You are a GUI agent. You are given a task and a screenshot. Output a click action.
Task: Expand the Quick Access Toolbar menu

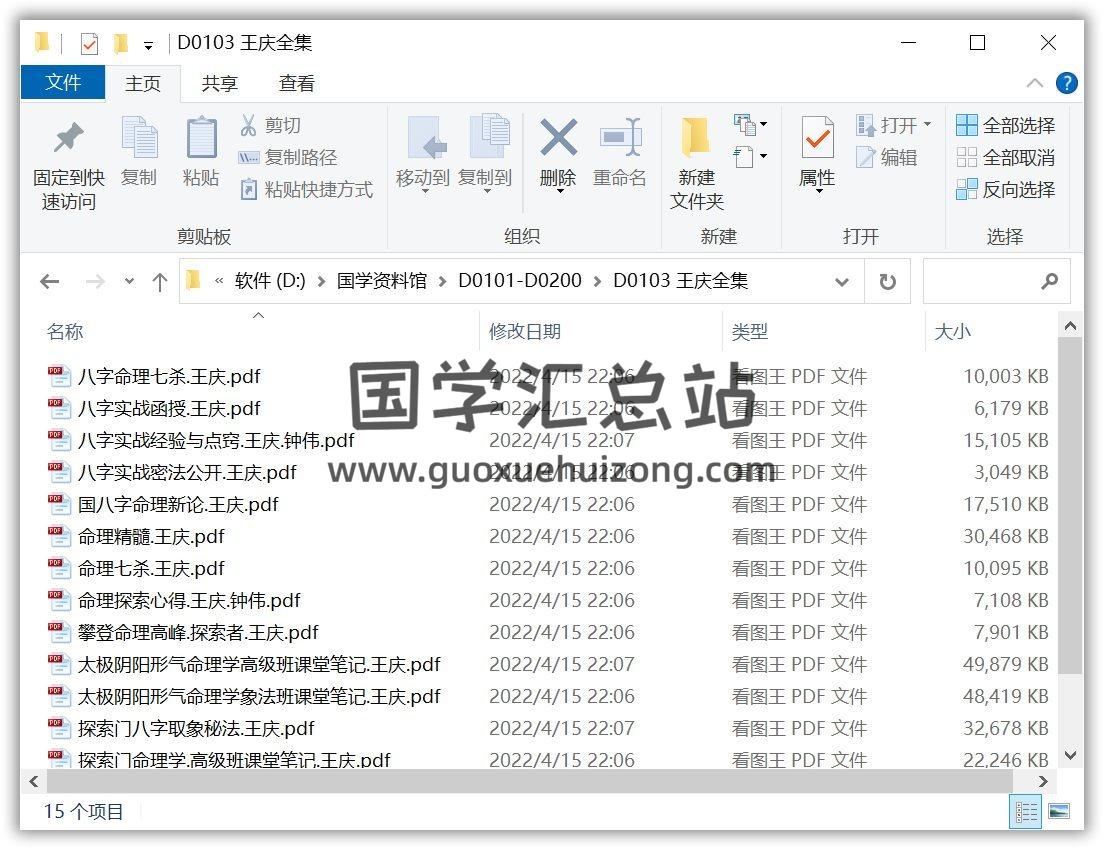click(148, 43)
